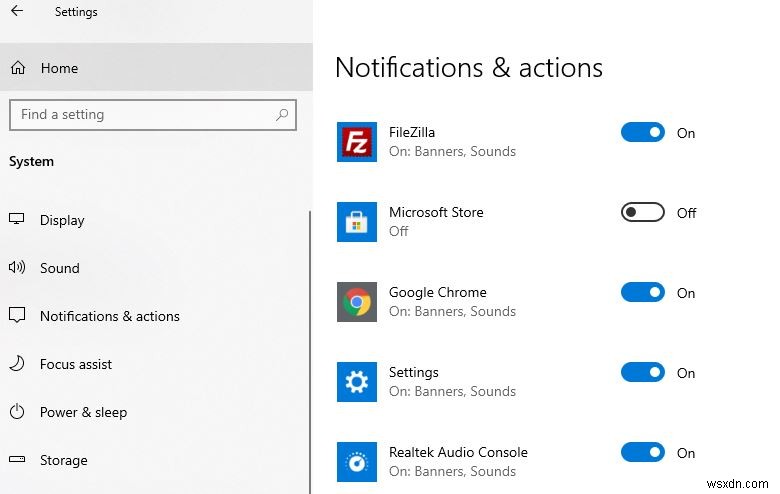Navigate to Storage settings
The width and height of the screenshot is (780, 494).
[x=64, y=460]
